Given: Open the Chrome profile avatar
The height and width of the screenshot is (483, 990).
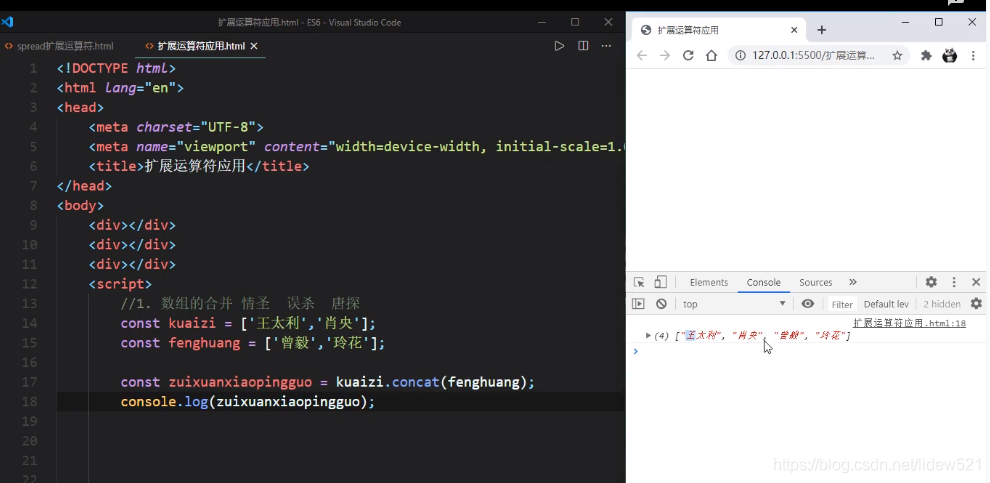Looking at the screenshot, I should [x=950, y=56].
